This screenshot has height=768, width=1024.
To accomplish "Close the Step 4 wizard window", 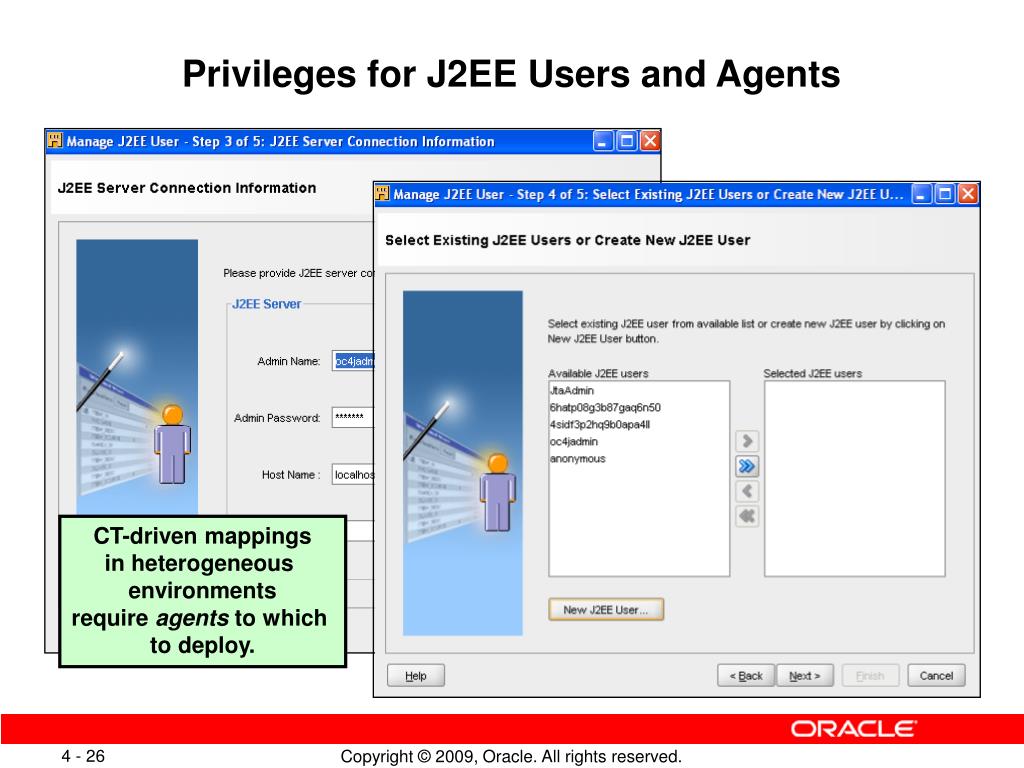I will tap(968, 194).
